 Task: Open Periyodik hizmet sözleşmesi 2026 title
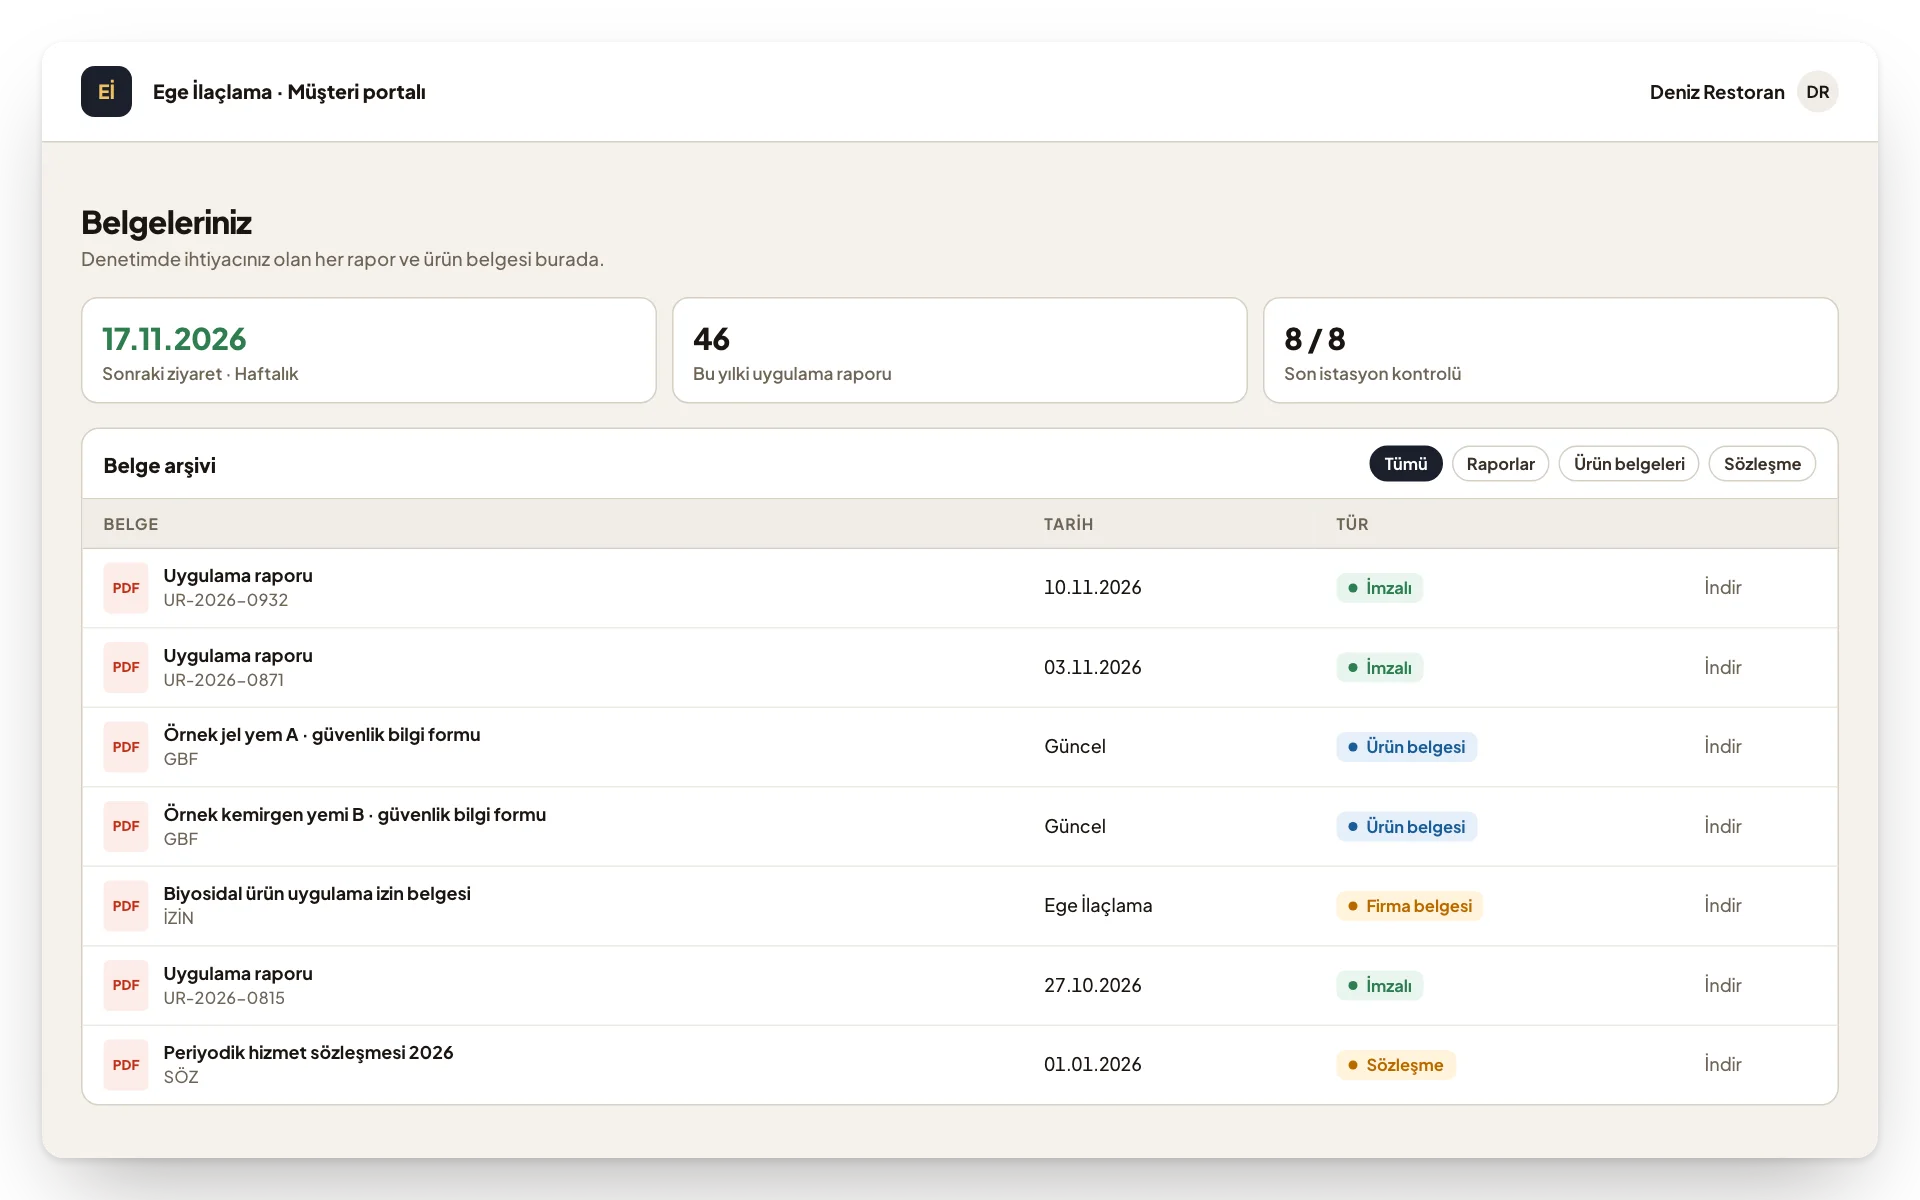308,1053
